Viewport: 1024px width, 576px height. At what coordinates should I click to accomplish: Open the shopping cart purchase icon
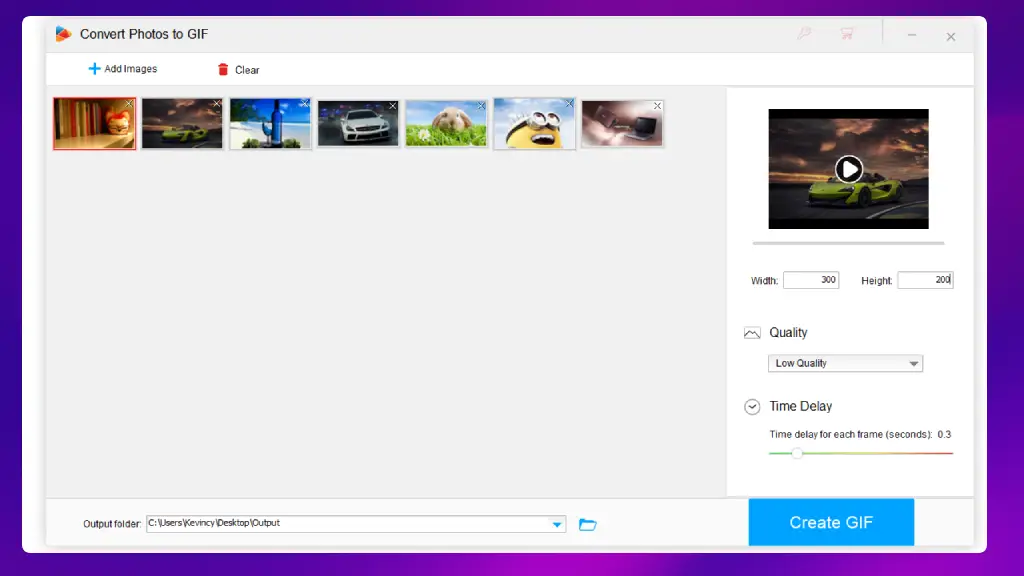(847, 33)
